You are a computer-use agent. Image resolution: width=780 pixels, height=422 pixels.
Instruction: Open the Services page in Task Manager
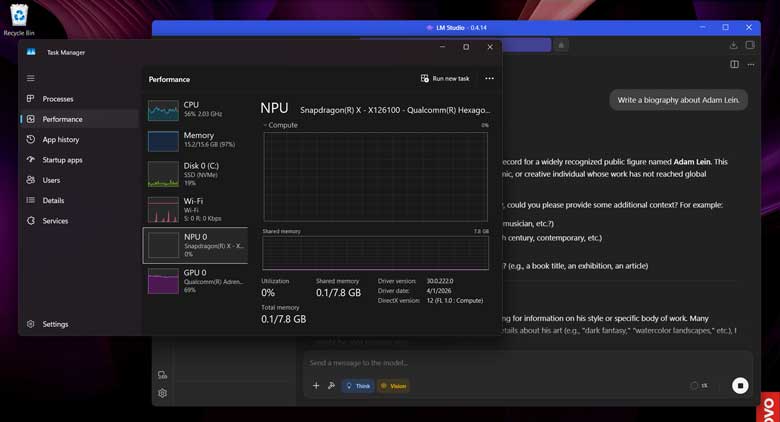click(80, 221)
